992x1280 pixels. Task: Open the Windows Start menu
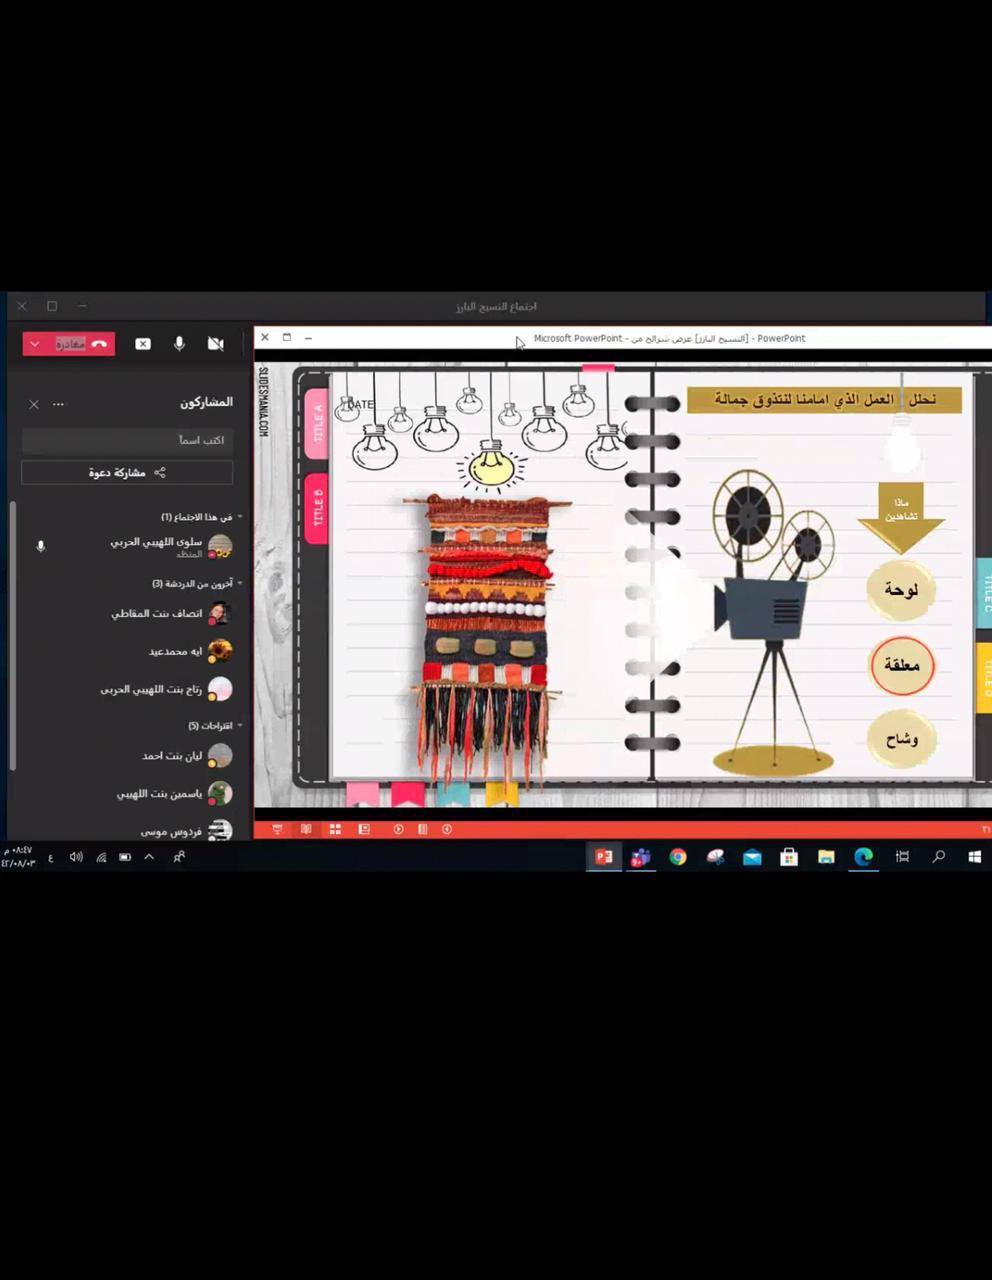[x=974, y=857]
